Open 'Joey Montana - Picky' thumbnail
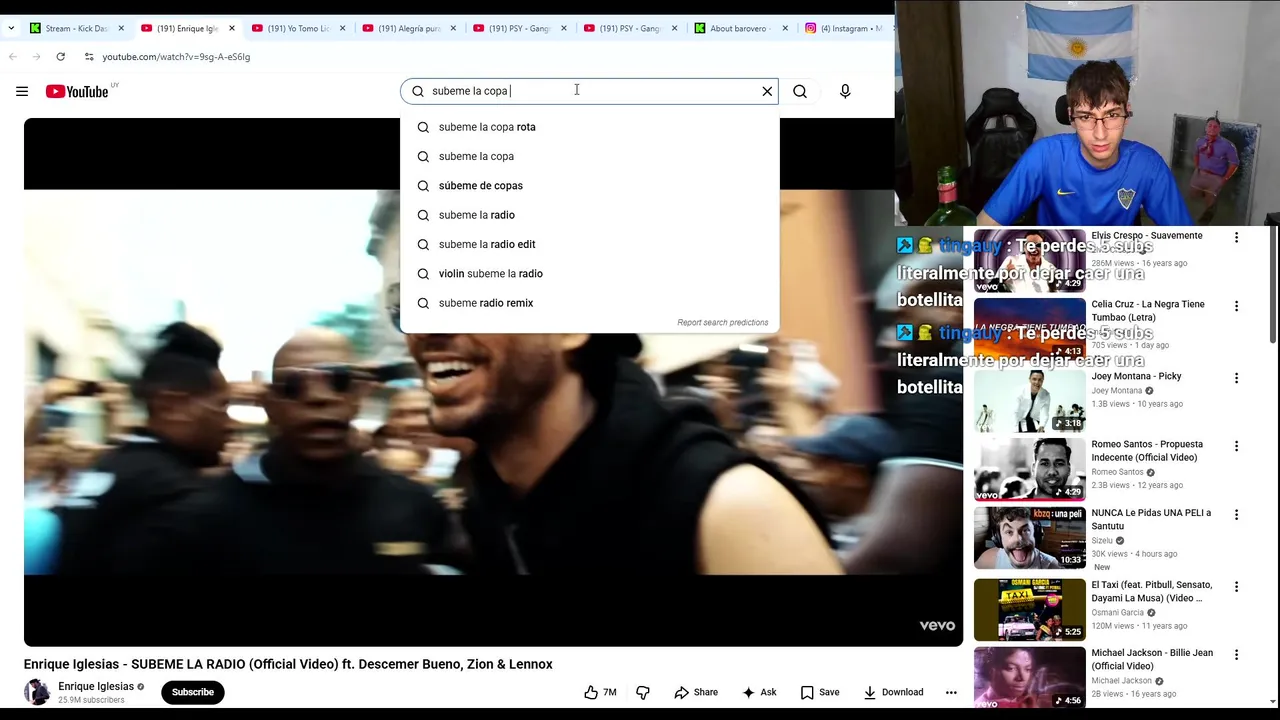 tap(1030, 401)
